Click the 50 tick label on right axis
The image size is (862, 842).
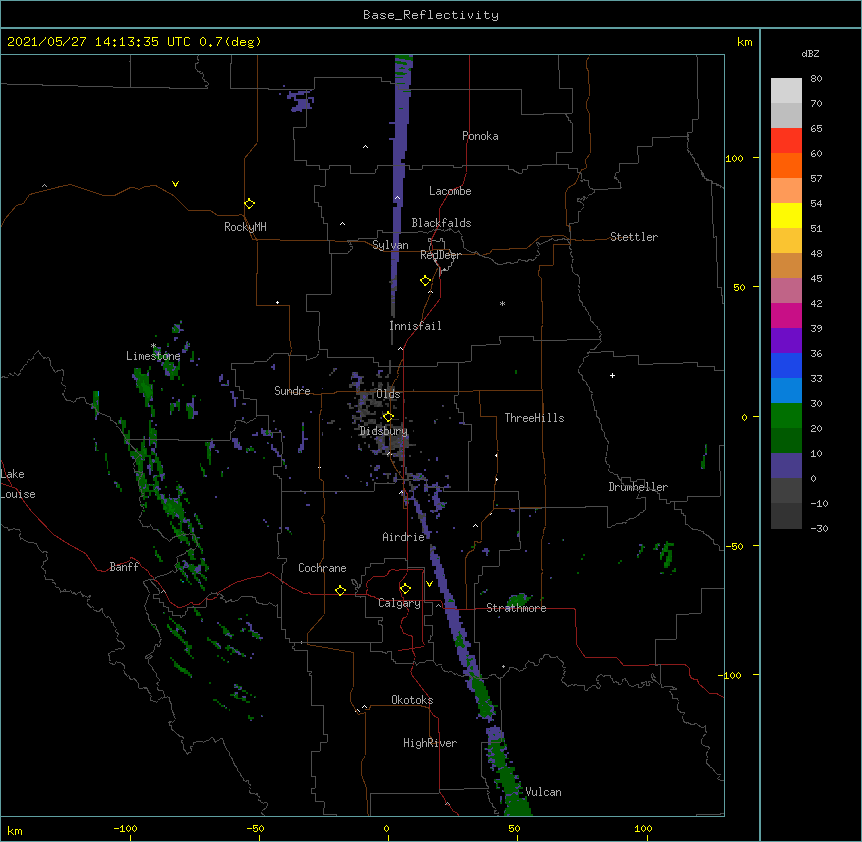tap(739, 287)
